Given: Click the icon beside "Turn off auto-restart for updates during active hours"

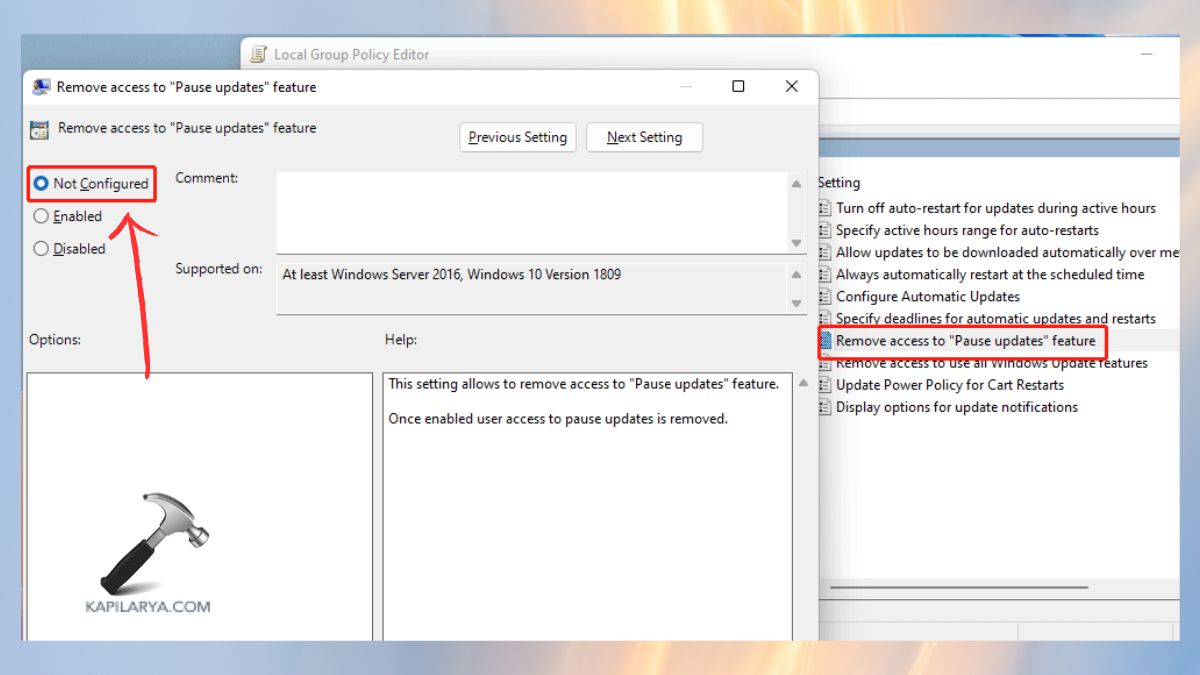Looking at the screenshot, I should [x=825, y=208].
